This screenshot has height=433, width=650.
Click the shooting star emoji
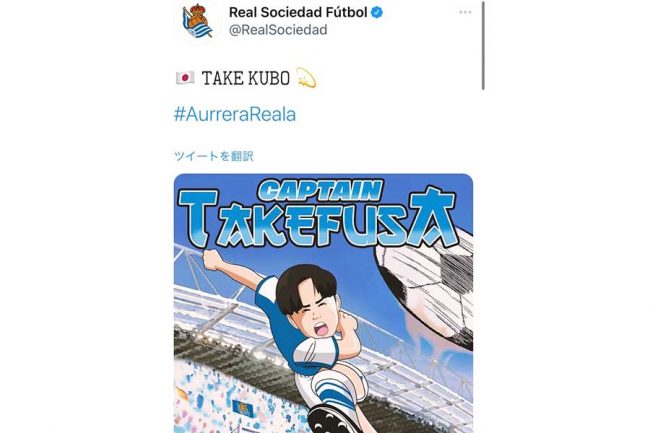coord(306,78)
